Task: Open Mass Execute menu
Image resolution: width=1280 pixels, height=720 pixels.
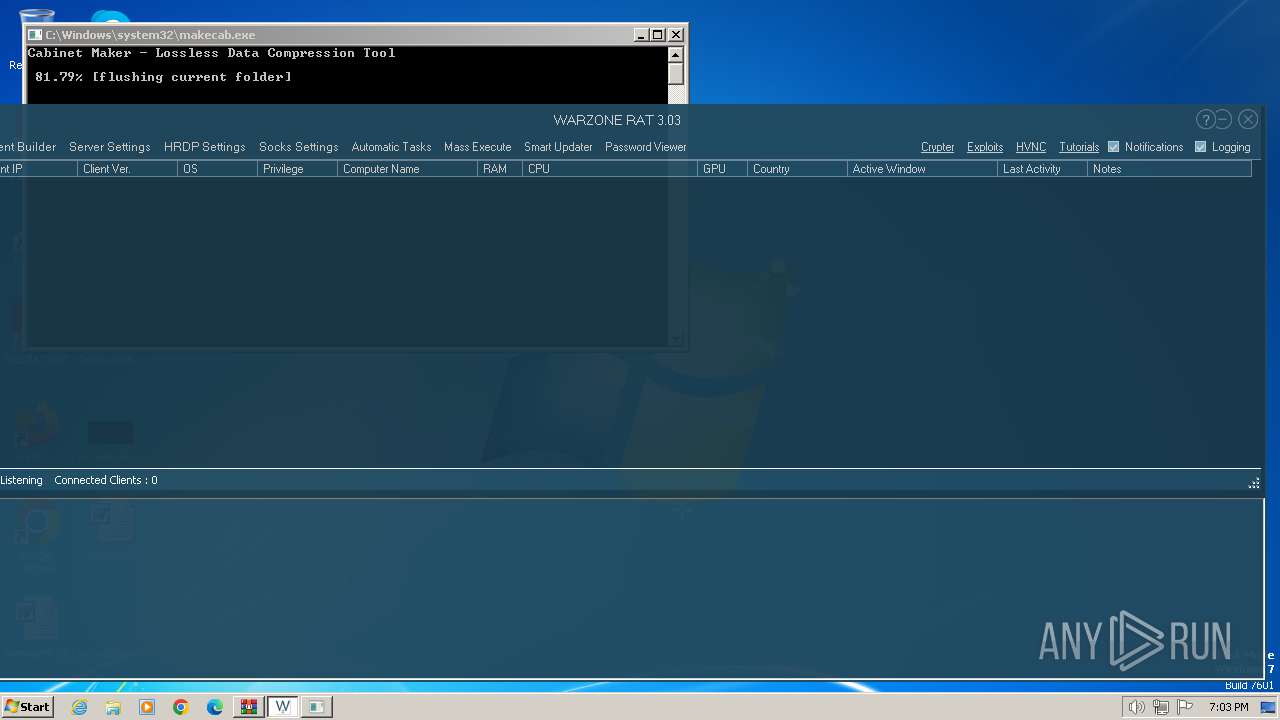Action: (477, 147)
